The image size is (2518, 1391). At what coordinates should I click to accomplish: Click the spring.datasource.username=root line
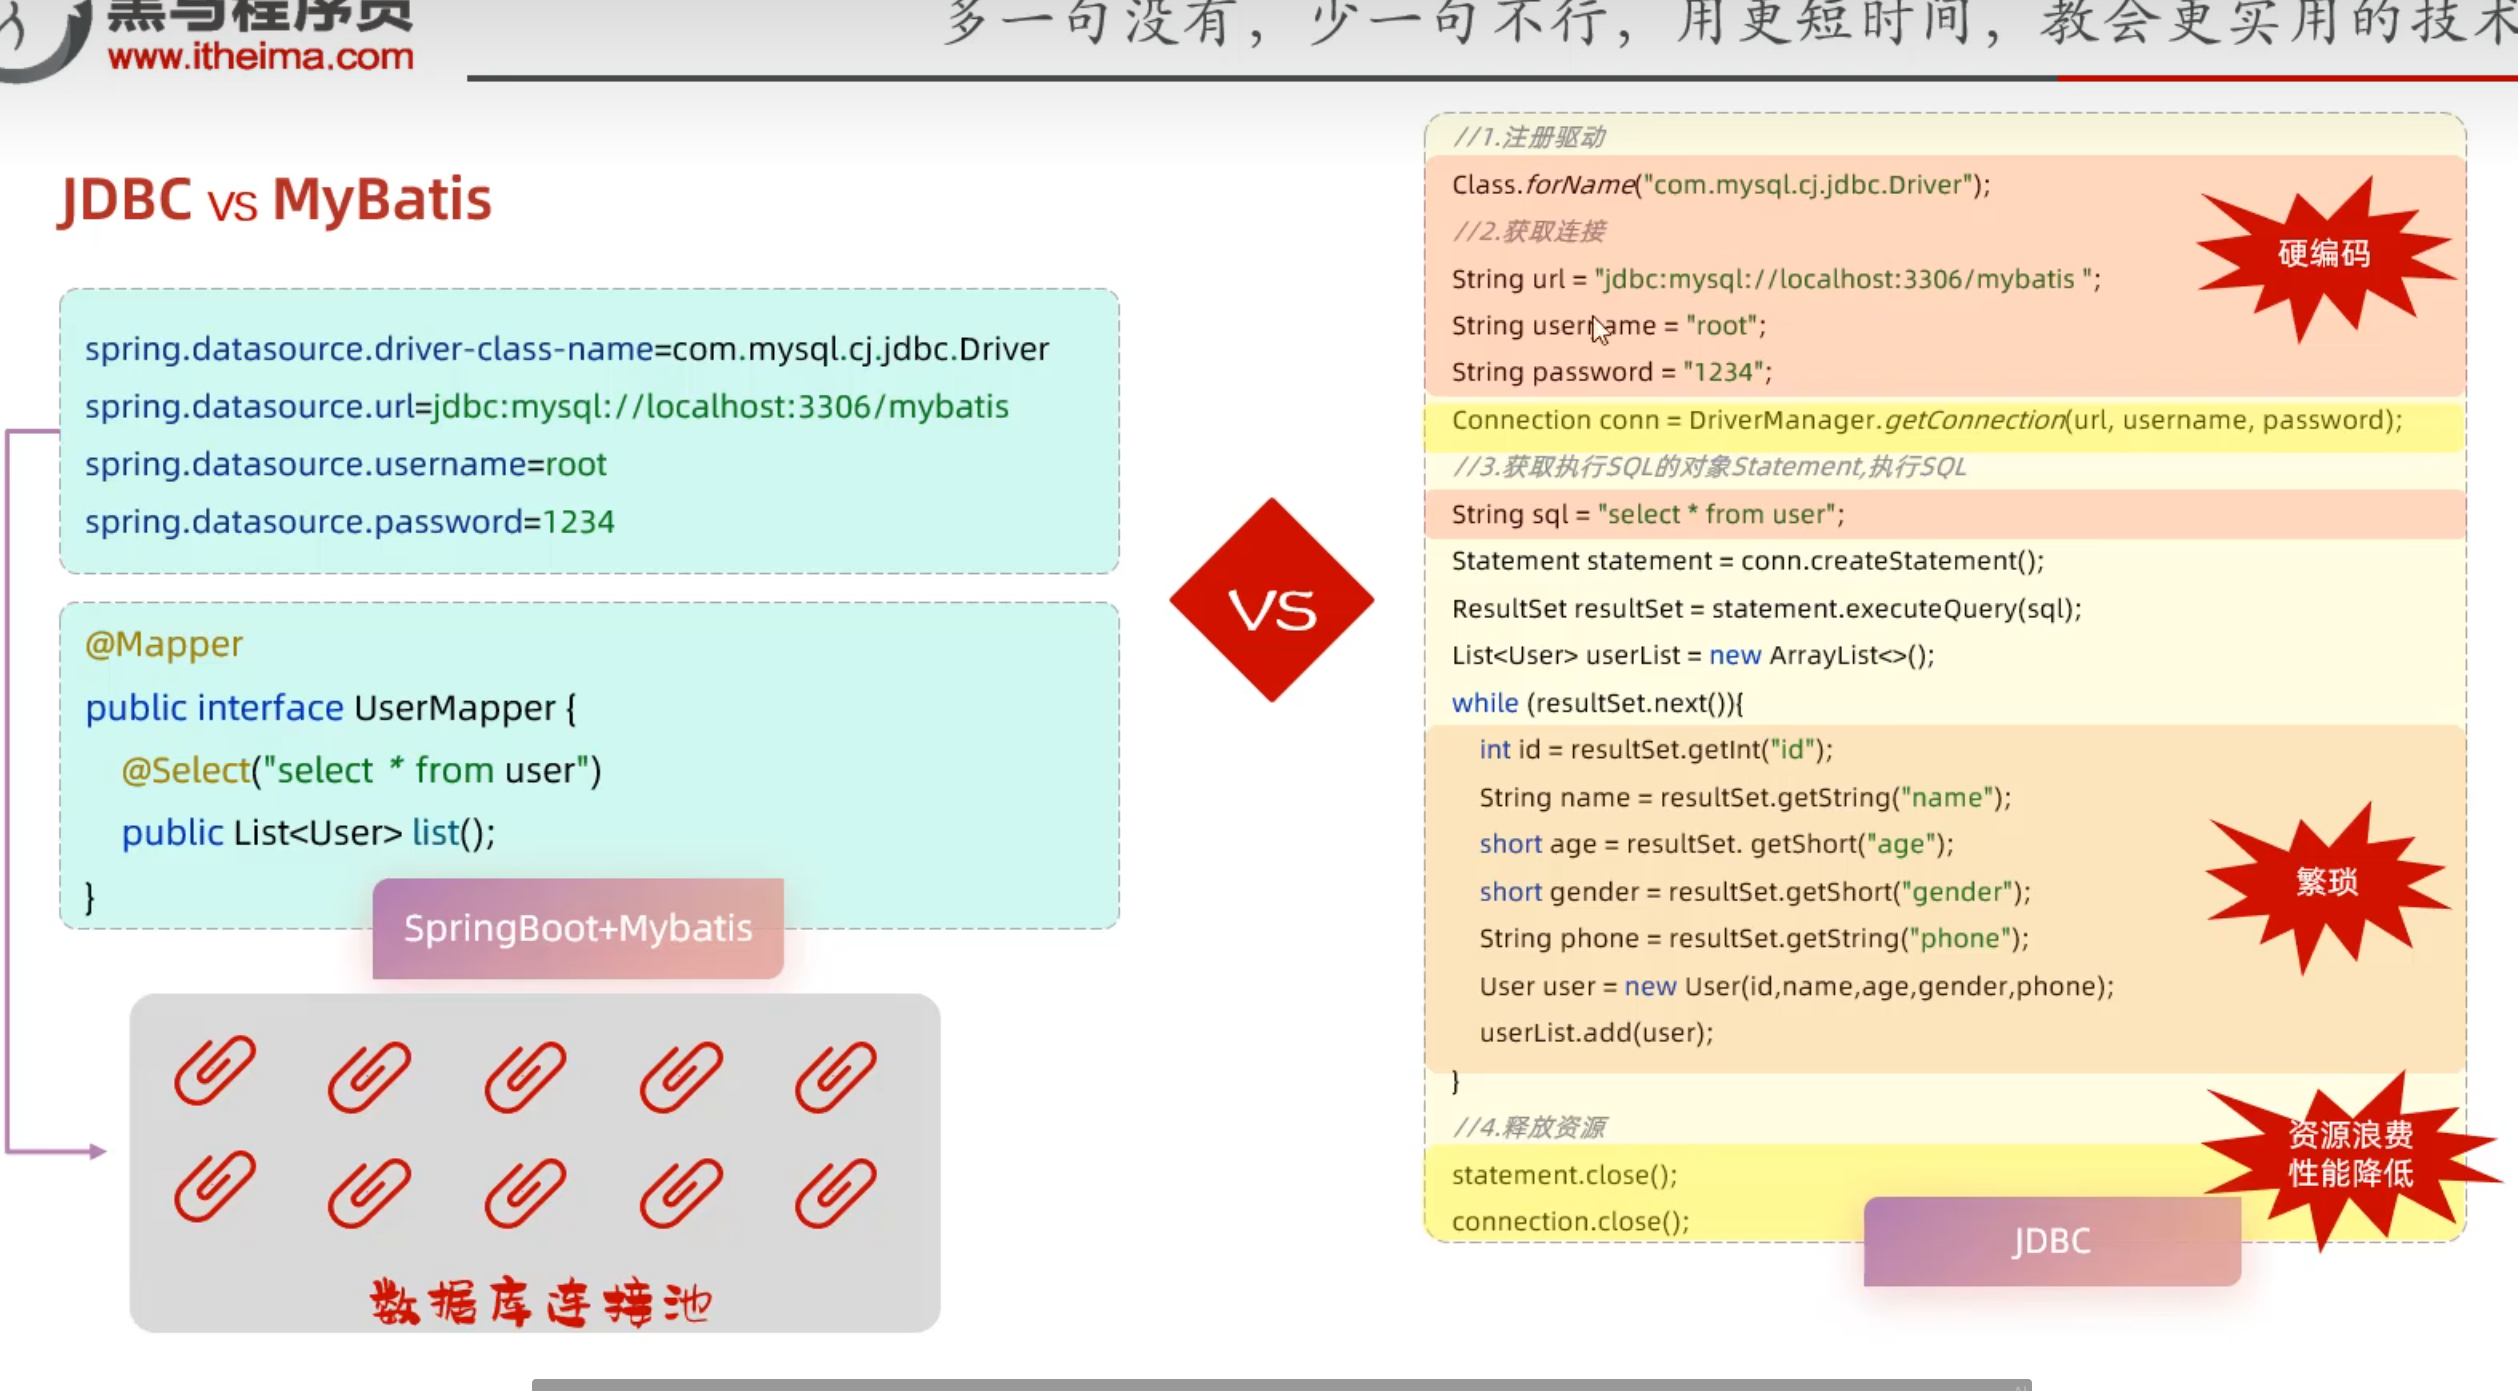(346, 465)
